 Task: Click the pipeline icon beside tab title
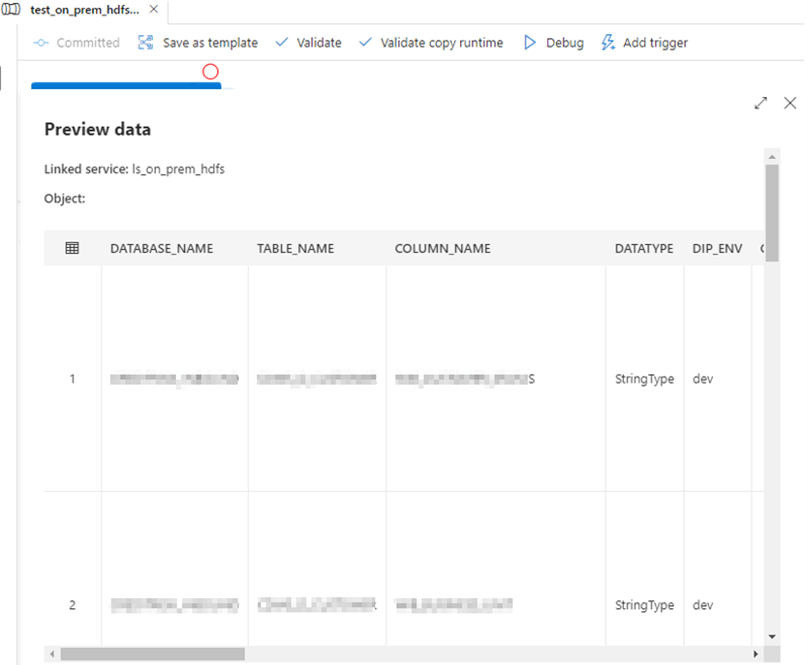[x=13, y=9]
